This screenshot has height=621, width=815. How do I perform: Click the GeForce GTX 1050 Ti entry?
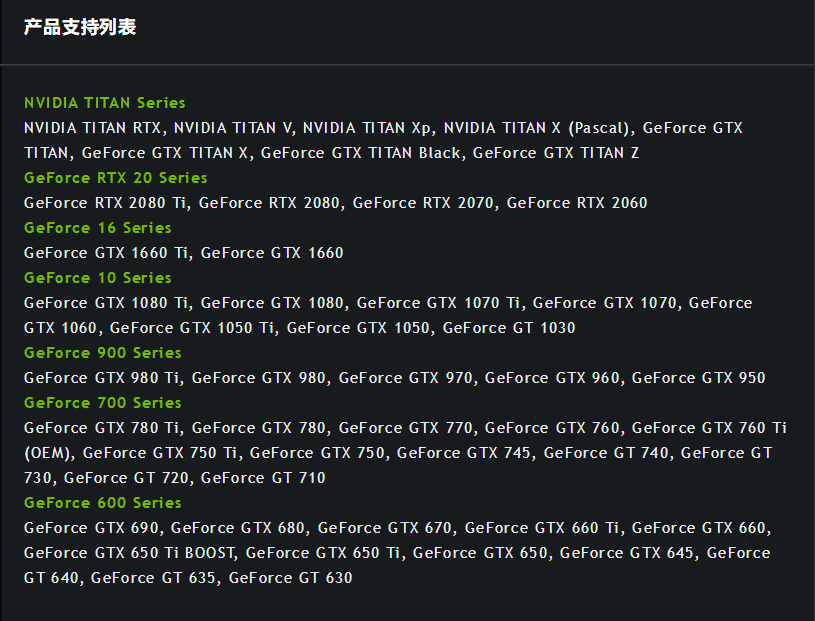coord(192,328)
